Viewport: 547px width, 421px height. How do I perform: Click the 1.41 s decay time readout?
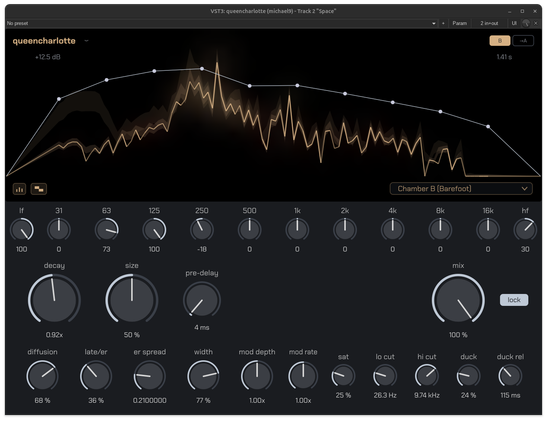coord(504,57)
